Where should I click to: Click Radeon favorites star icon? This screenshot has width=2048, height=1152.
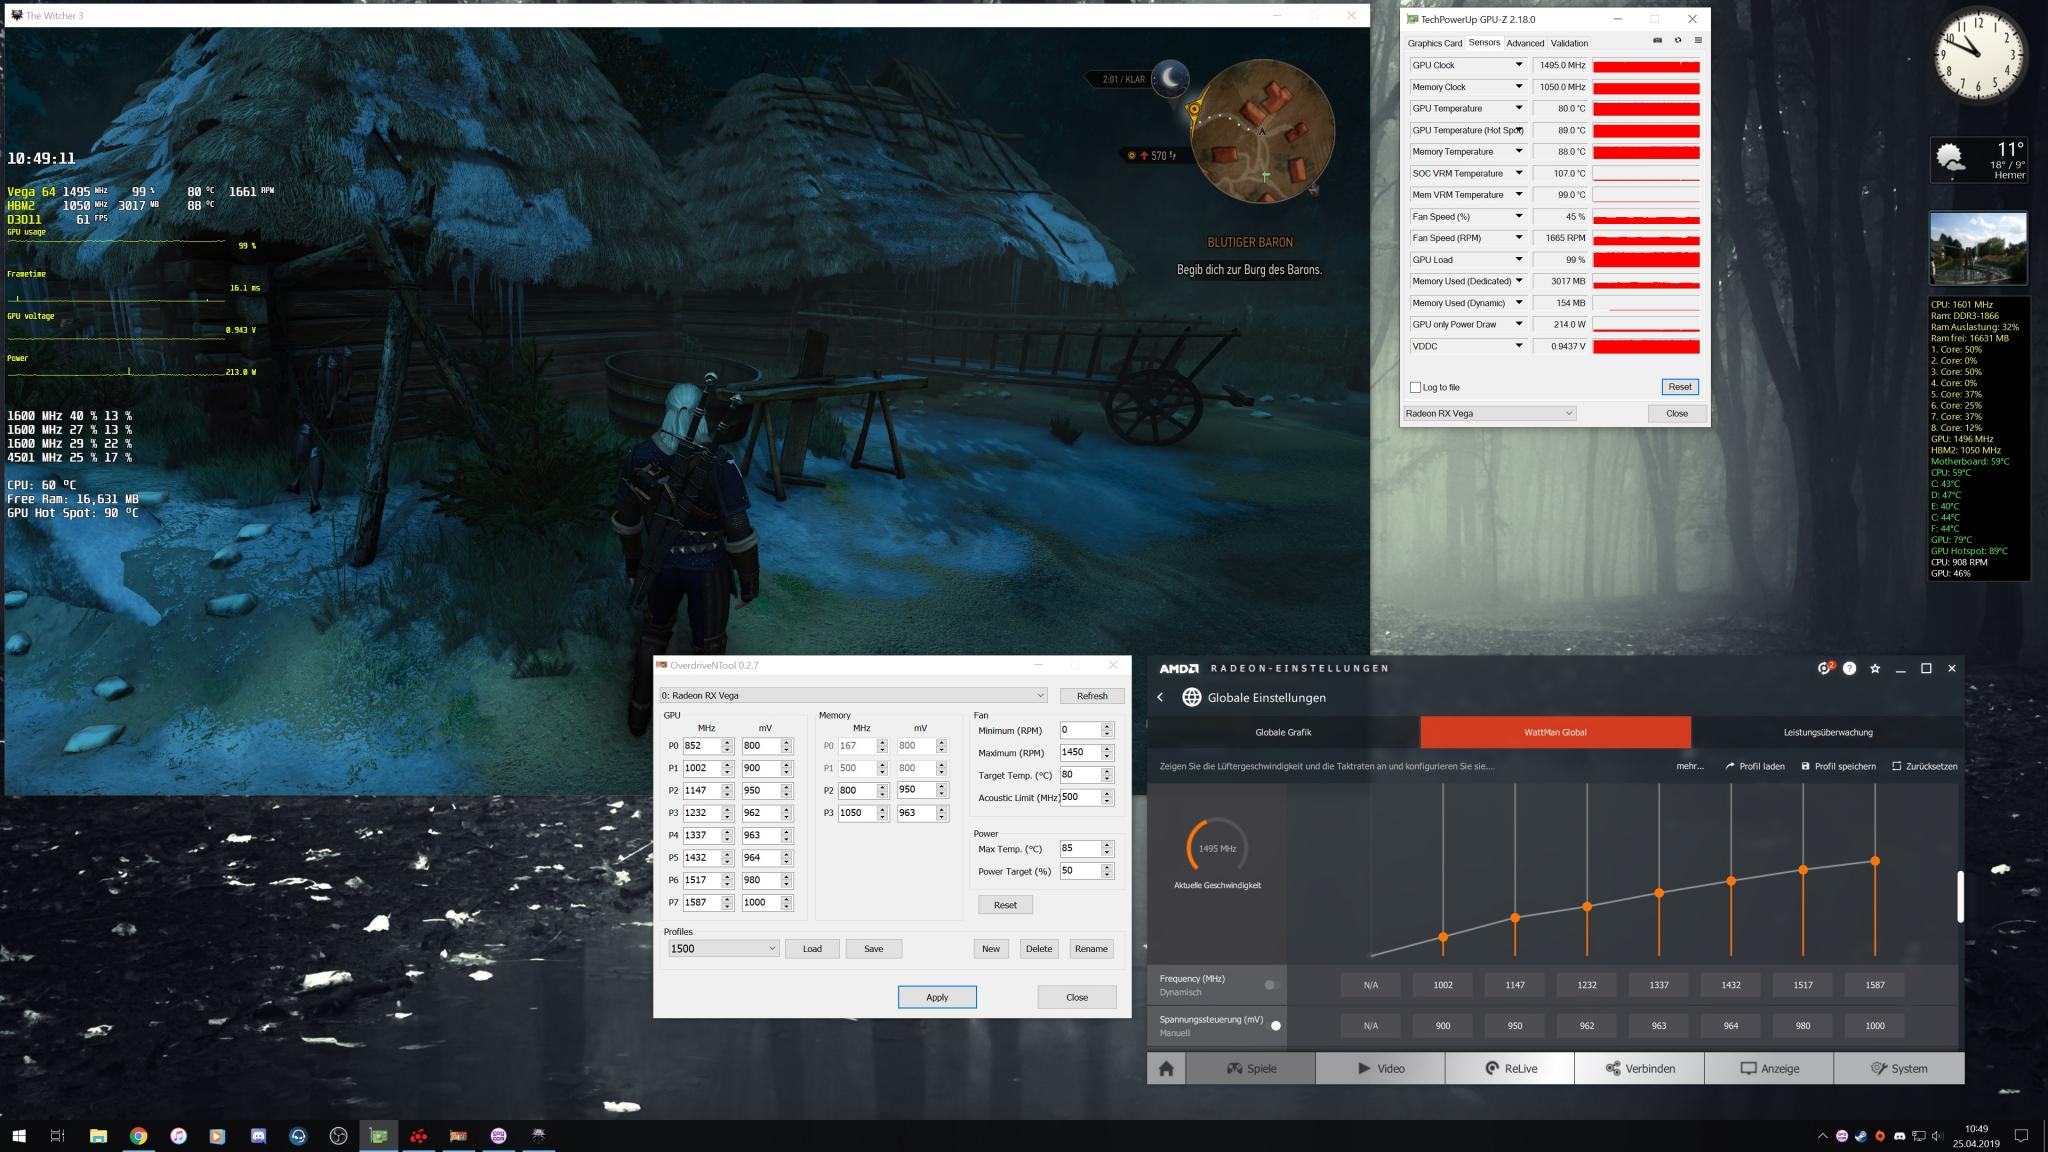(x=1875, y=668)
